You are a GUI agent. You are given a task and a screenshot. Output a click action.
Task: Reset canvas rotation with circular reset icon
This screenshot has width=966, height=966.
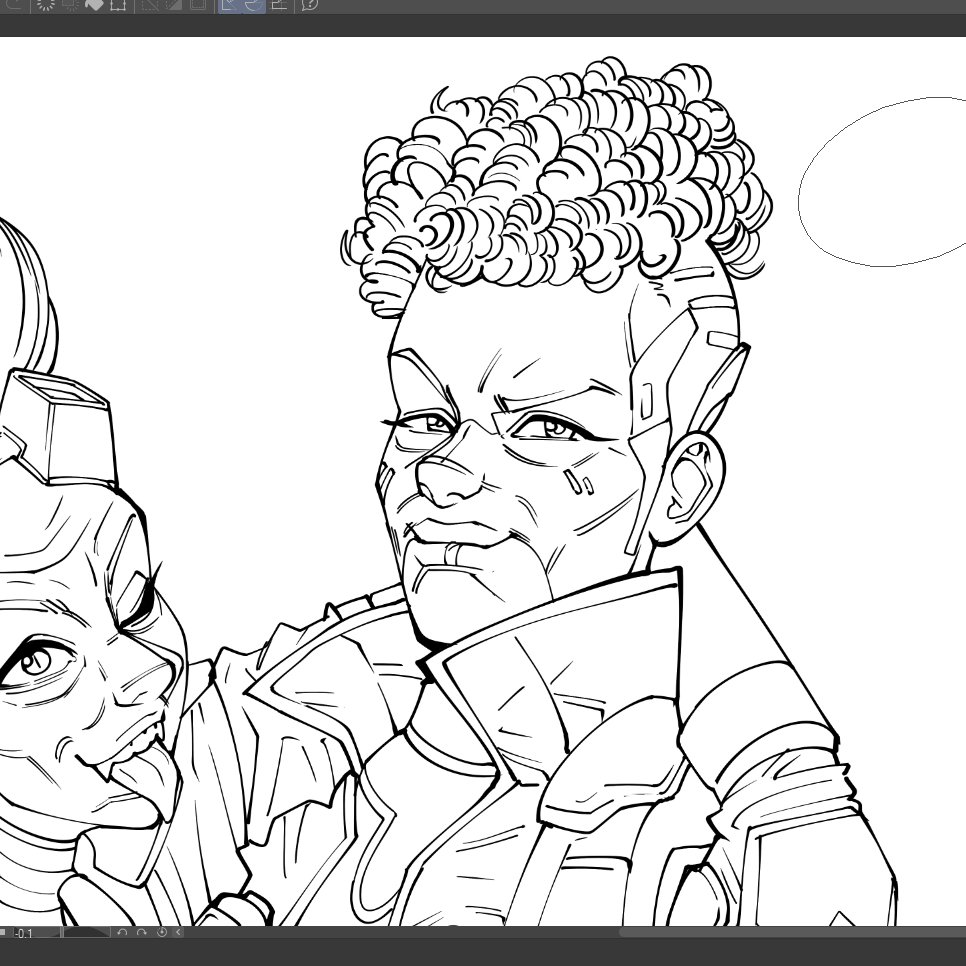coord(162,932)
